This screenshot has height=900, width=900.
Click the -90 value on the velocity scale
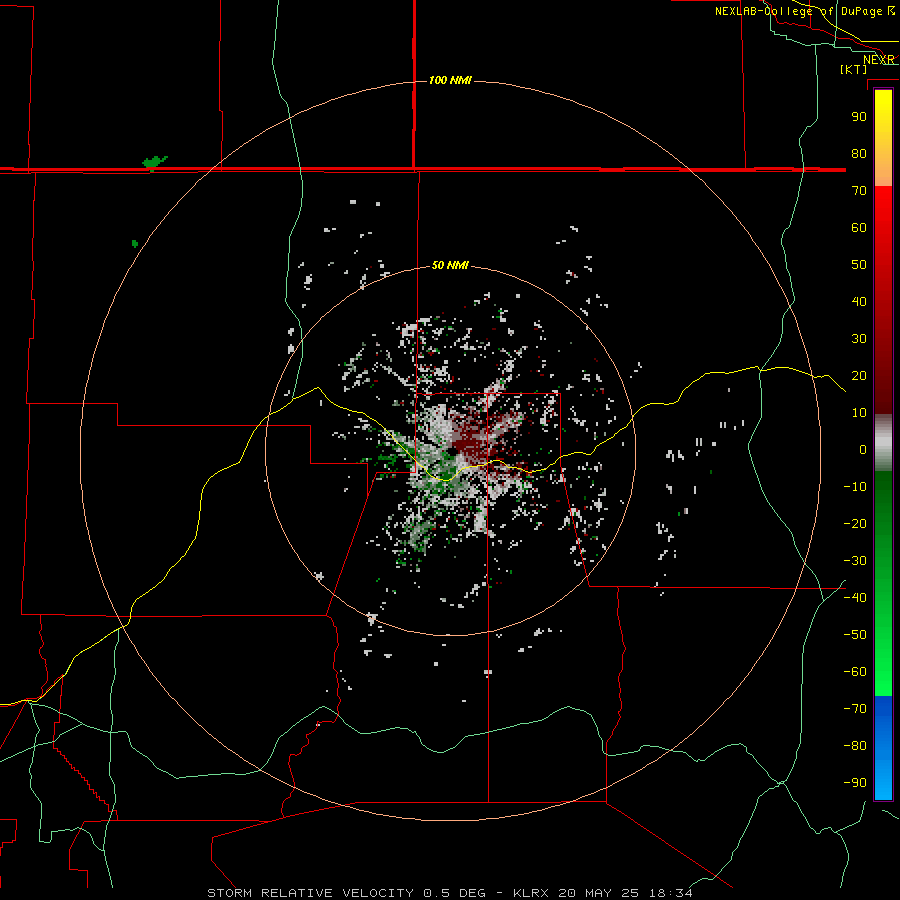[855, 783]
